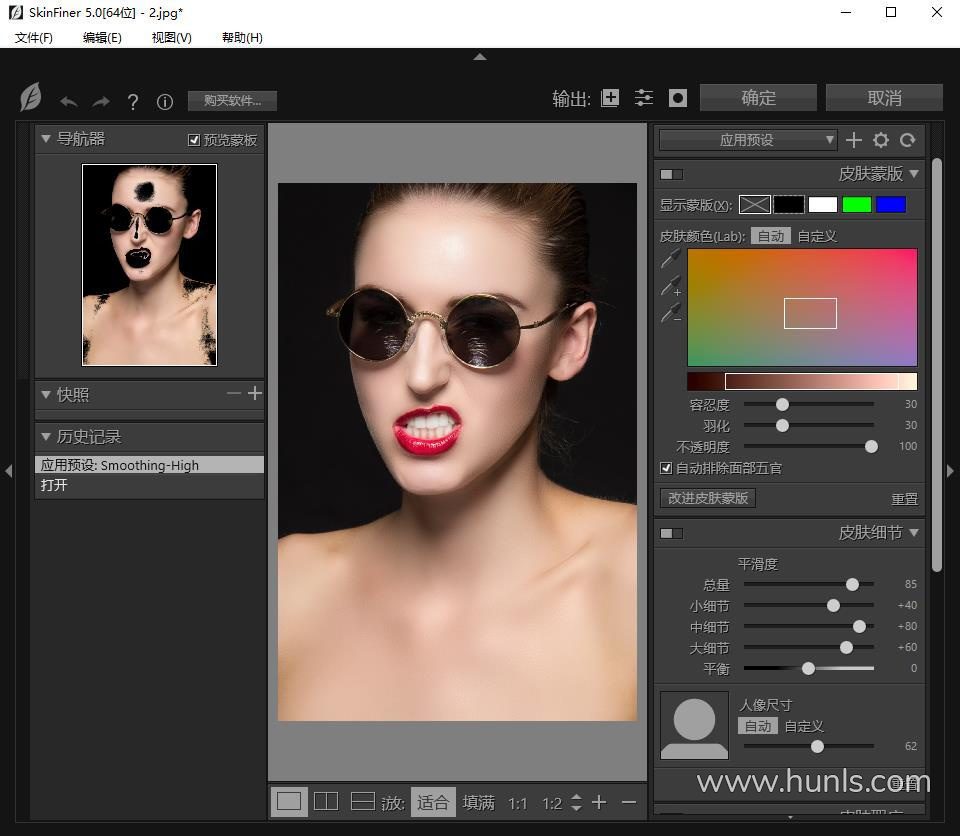Toggle 预览蒙板 checkbox in navigator
The image size is (960, 836).
pyautogui.click(x=194, y=140)
